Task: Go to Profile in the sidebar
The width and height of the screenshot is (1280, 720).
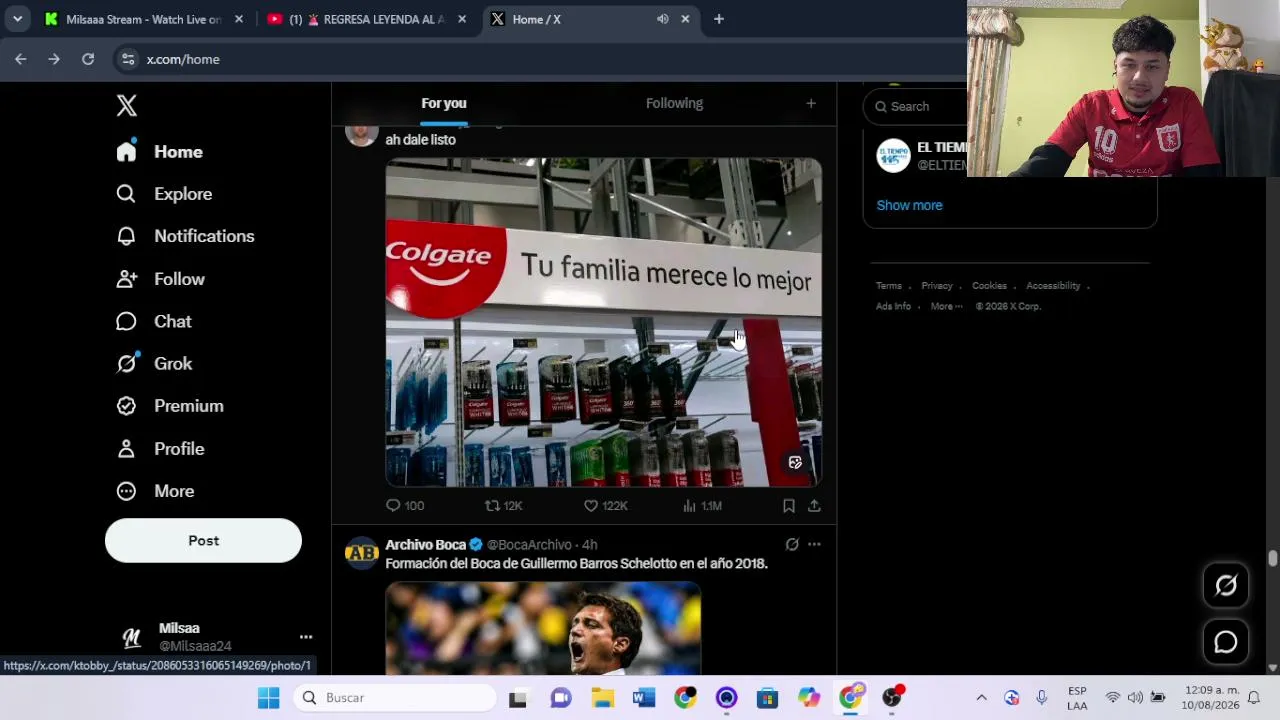Action: [160, 449]
